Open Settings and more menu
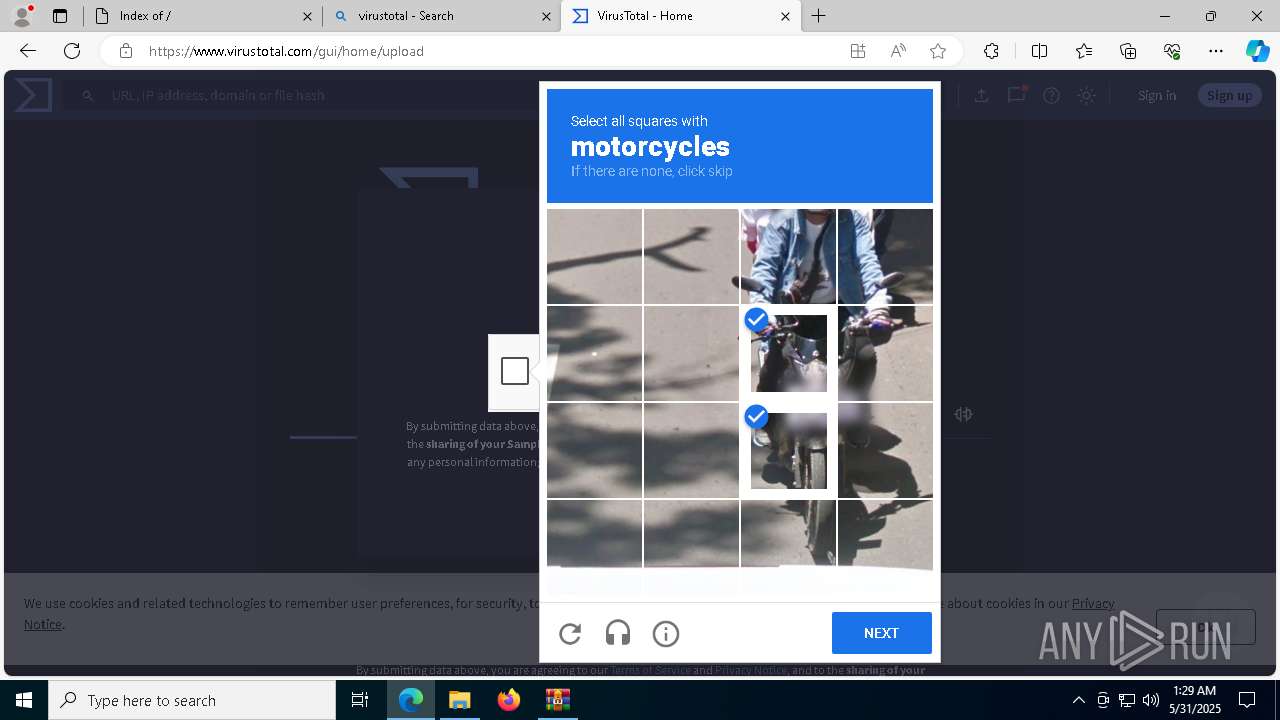The height and width of the screenshot is (720, 1280). (1216, 51)
